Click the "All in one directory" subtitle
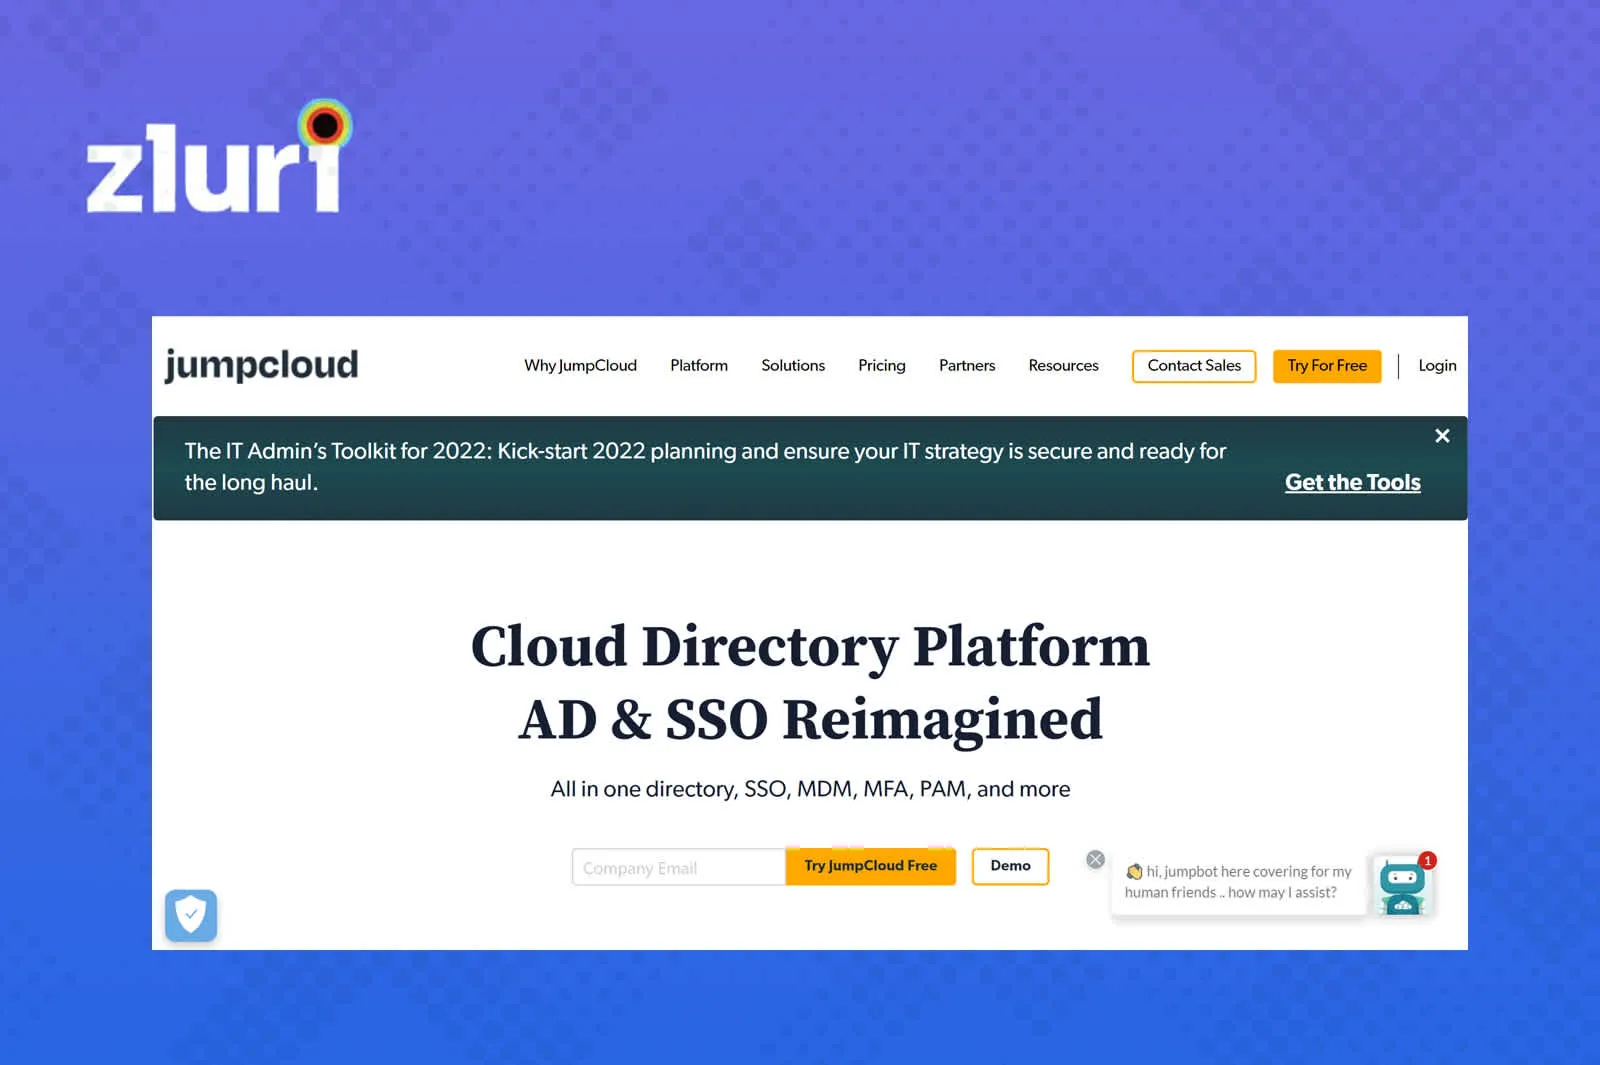Screen dimensions: 1600x1065 (x=810, y=789)
